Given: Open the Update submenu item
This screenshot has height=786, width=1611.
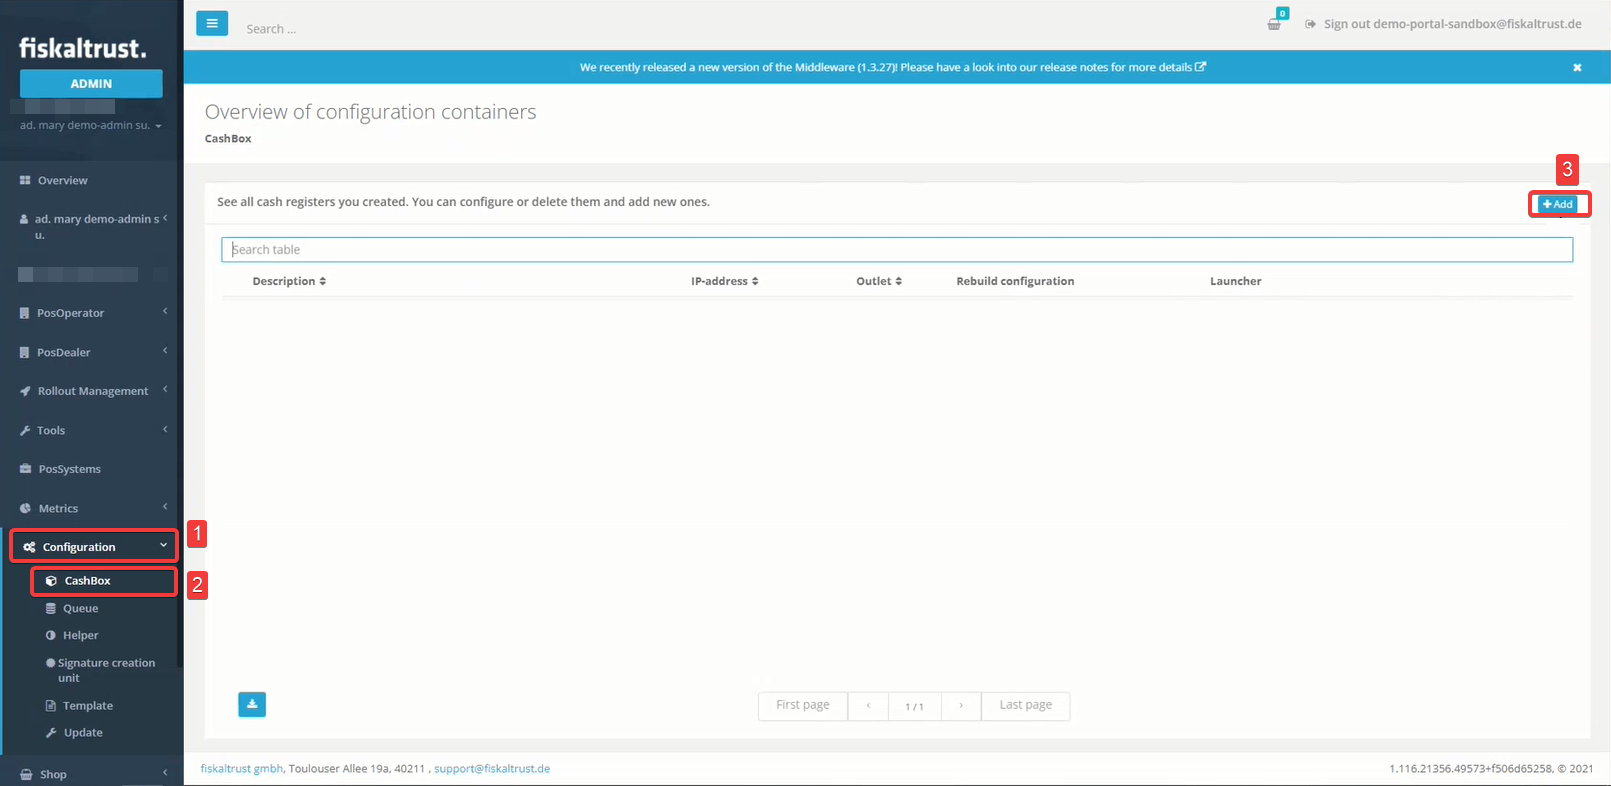Looking at the screenshot, I should (82, 732).
